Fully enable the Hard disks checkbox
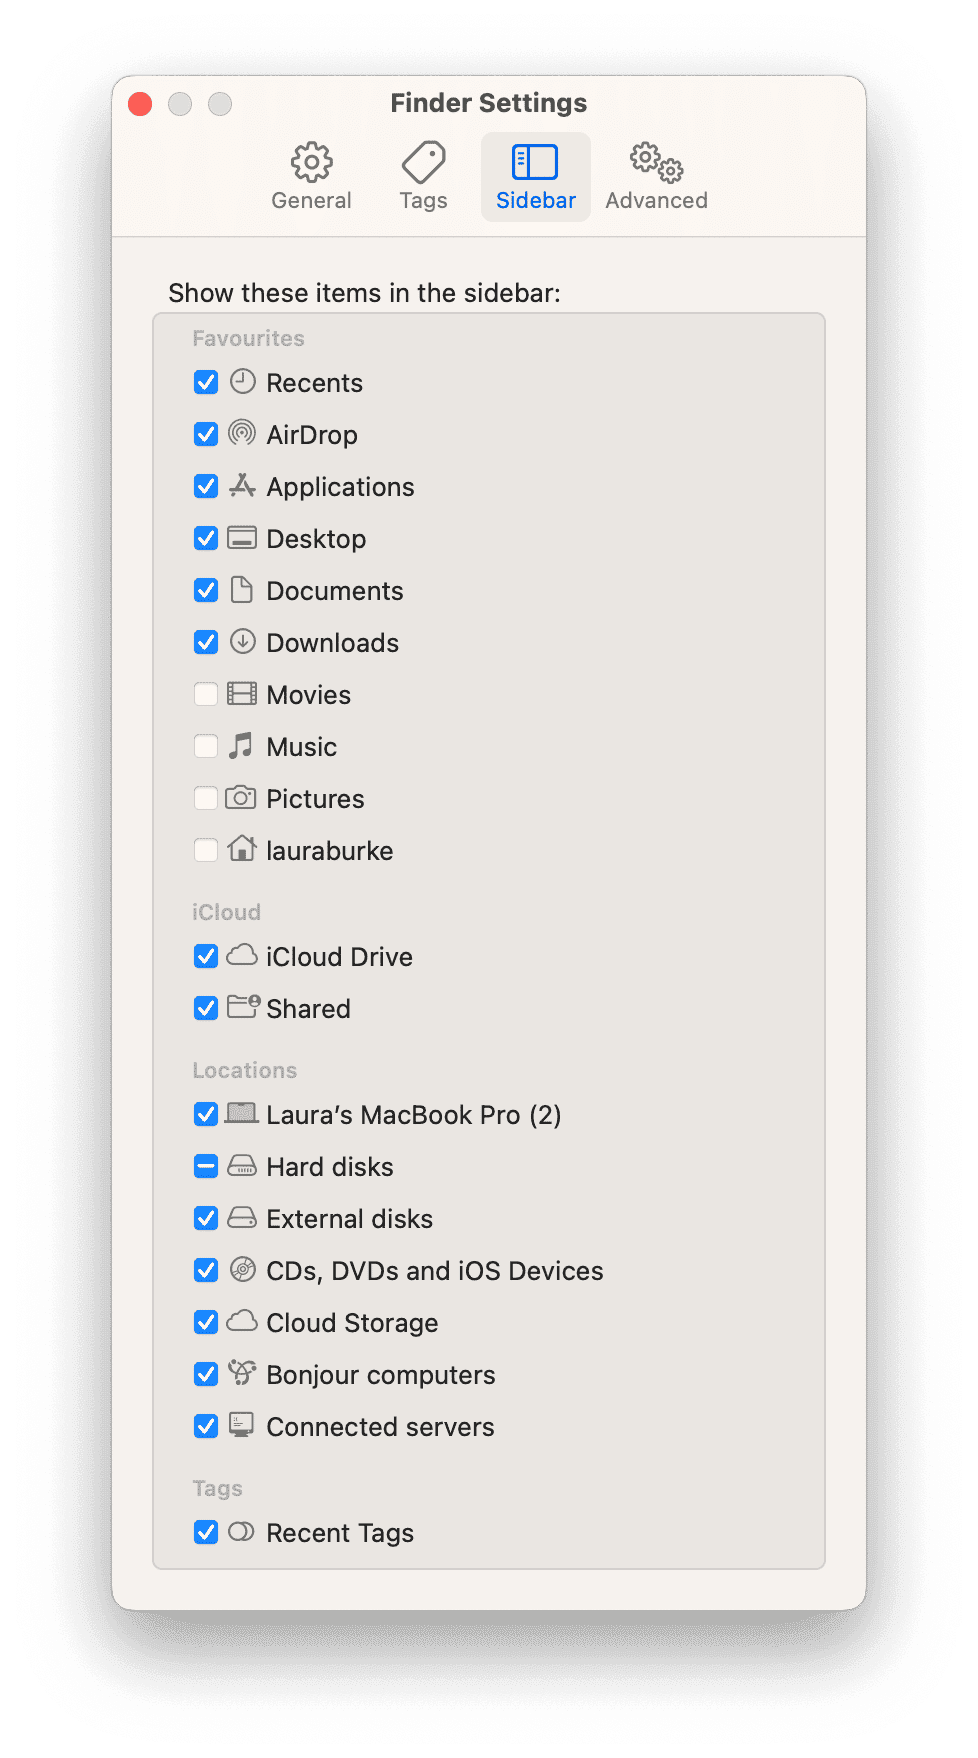The width and height of the screenshot is (978, 1758). [x=205, y=1166]
